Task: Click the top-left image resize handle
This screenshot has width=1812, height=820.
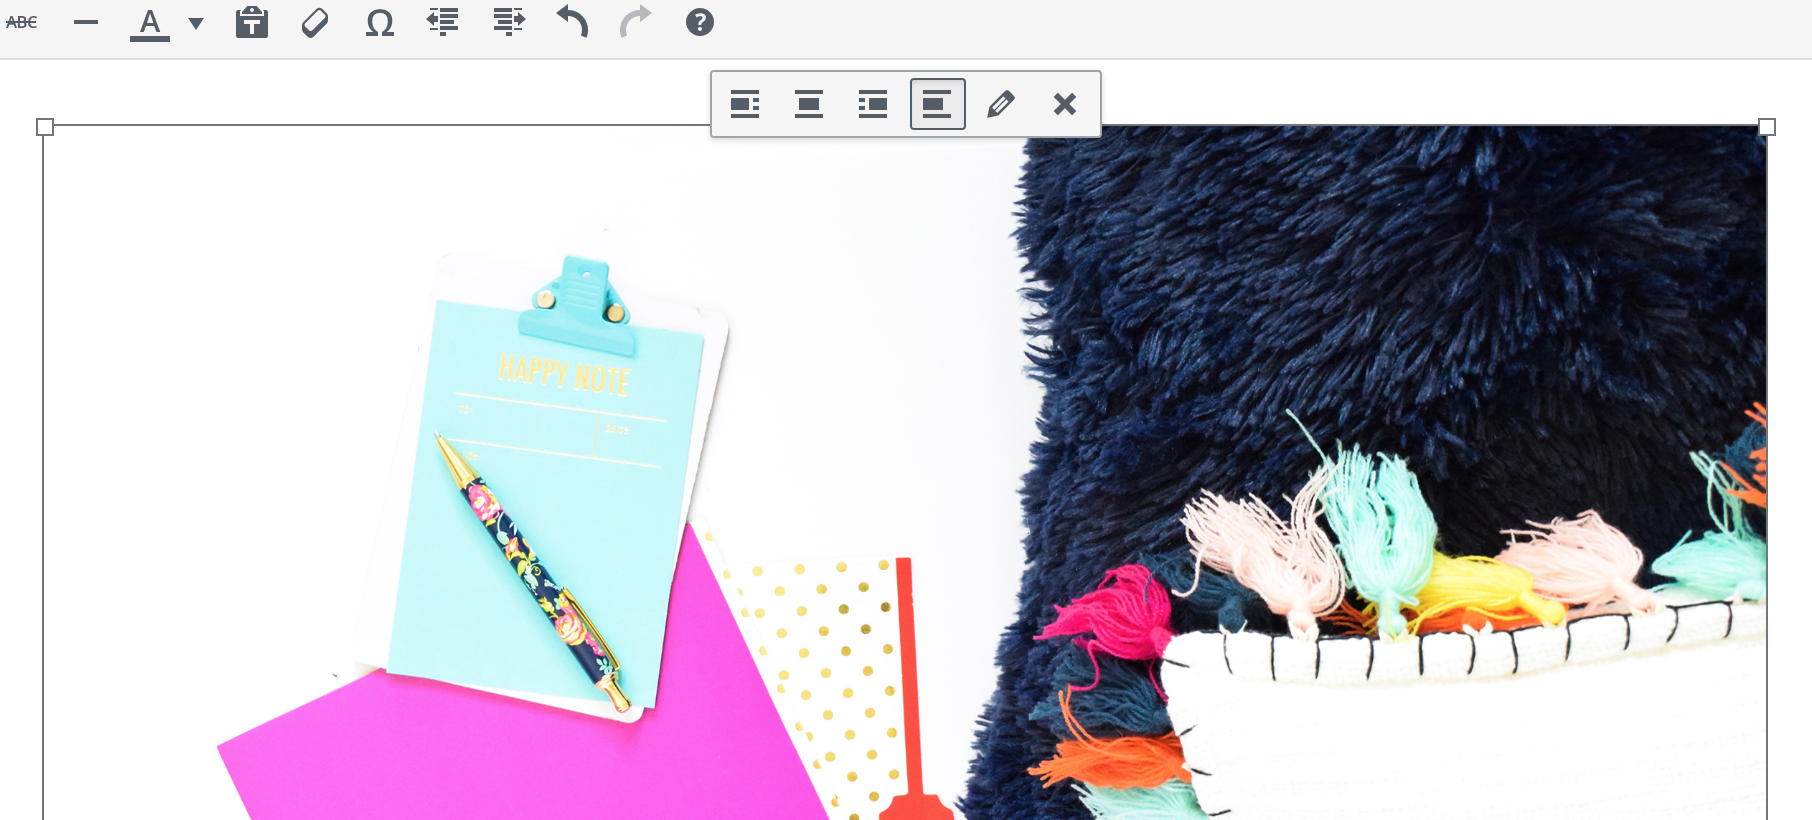Action: [44, 127]
